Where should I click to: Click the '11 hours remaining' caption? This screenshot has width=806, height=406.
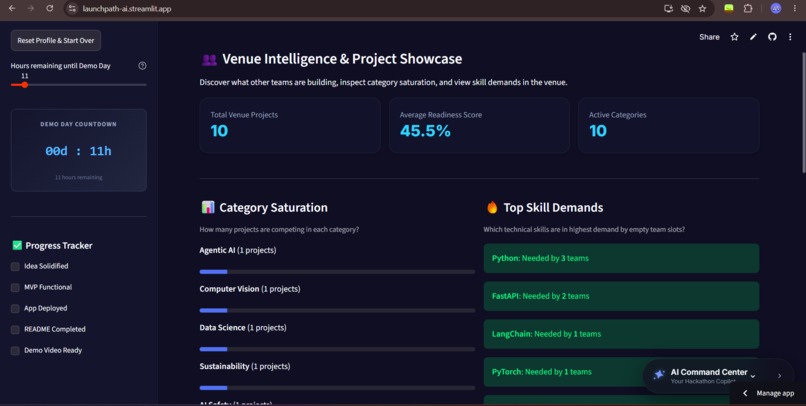(x=79, y=177)
